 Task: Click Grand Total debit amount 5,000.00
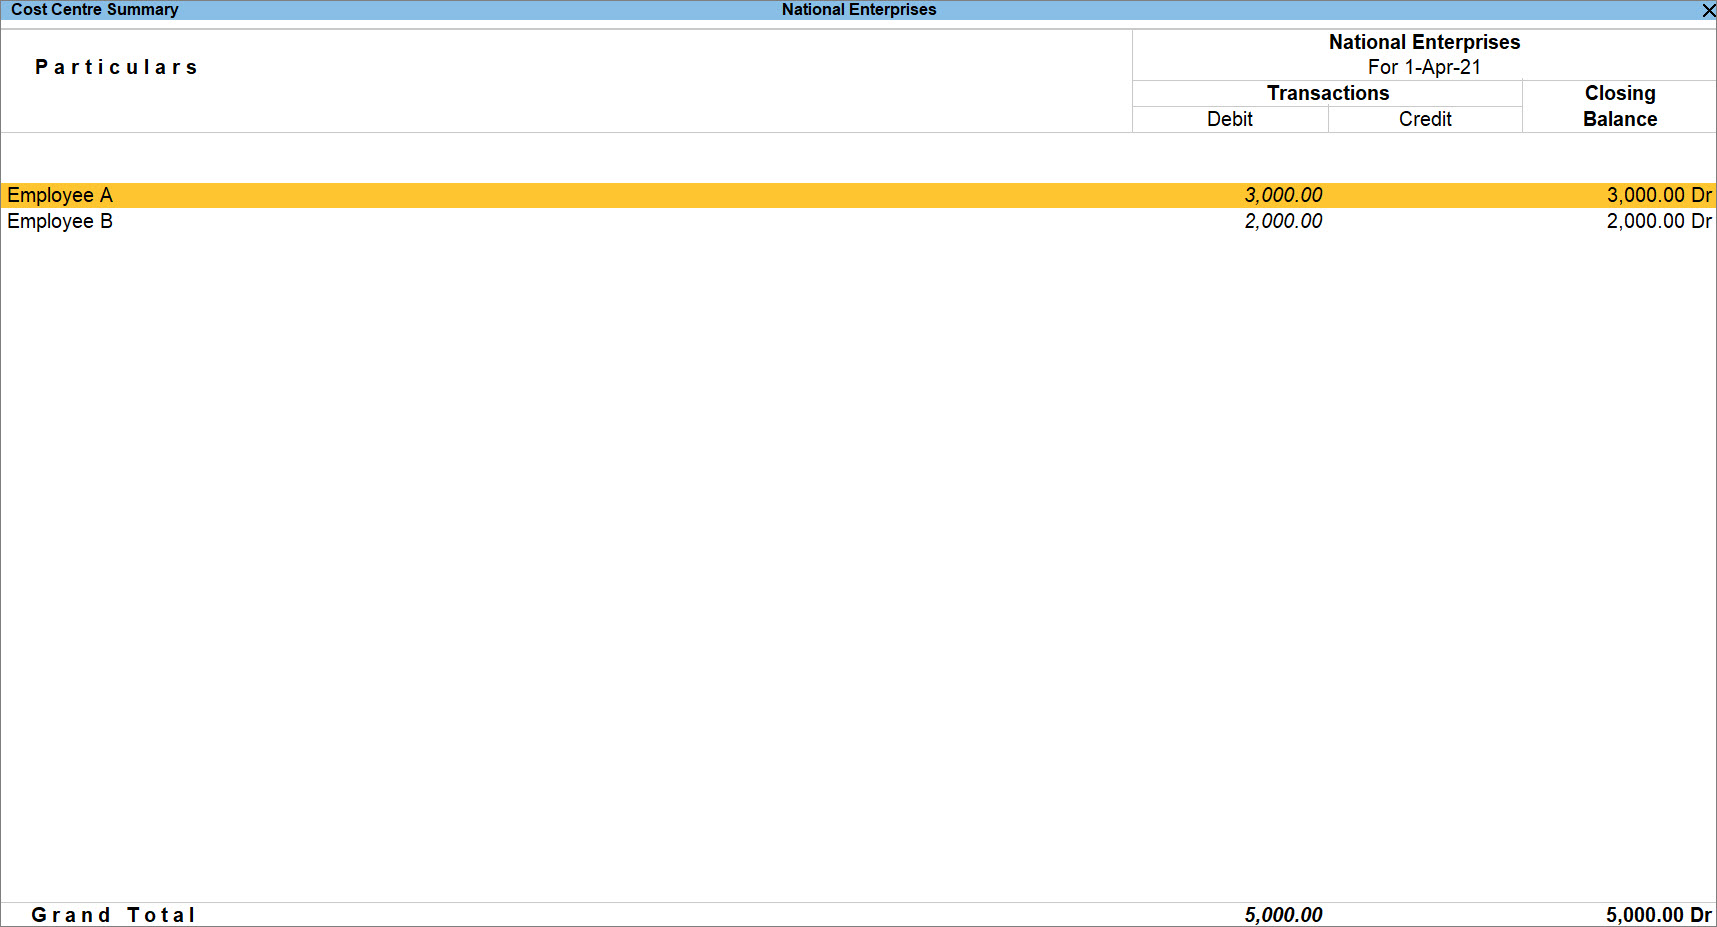[1283, 915]
